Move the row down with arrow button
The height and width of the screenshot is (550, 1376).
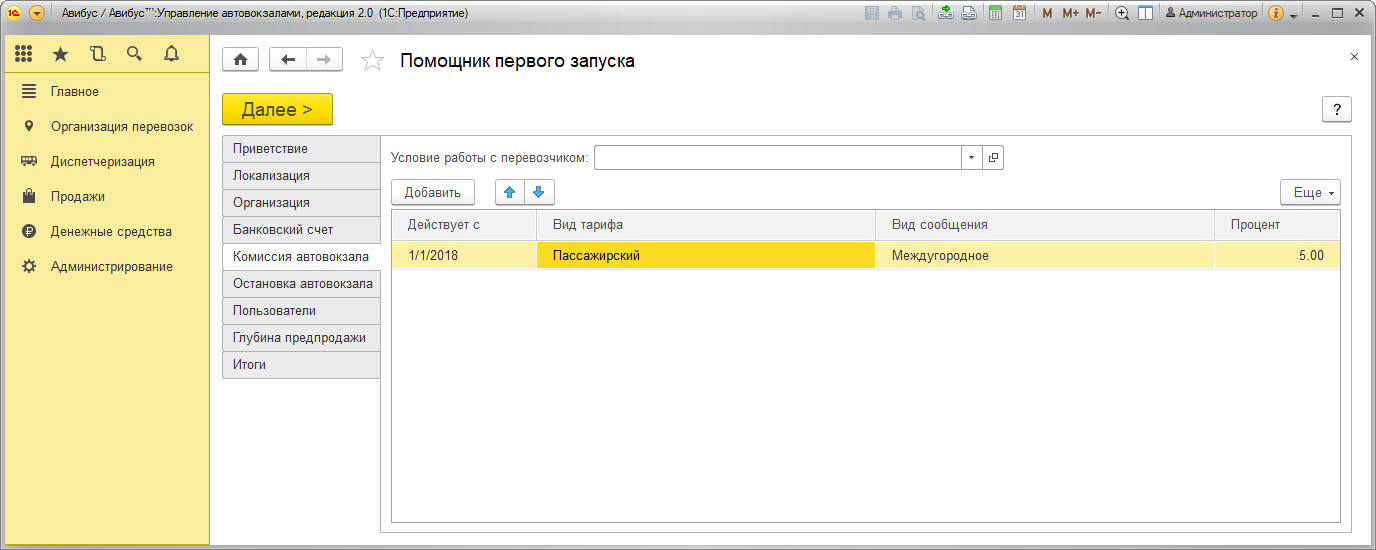pos(538,192)
